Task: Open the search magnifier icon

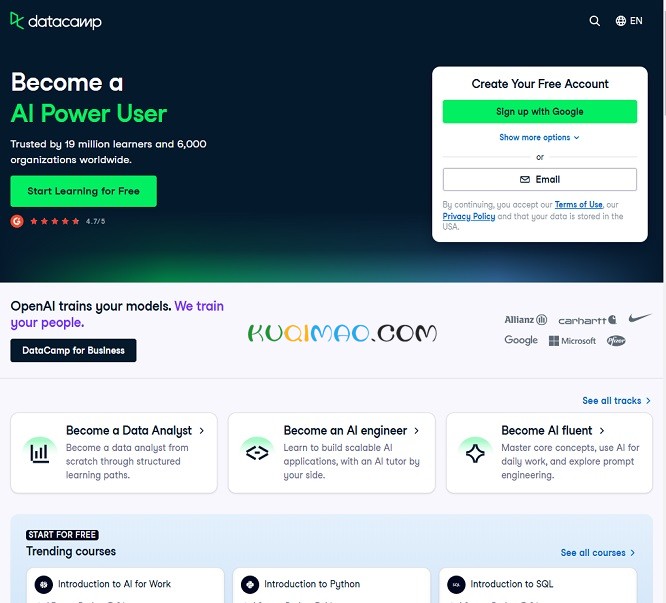Action: pyautogui.click(x=595, y=21)
